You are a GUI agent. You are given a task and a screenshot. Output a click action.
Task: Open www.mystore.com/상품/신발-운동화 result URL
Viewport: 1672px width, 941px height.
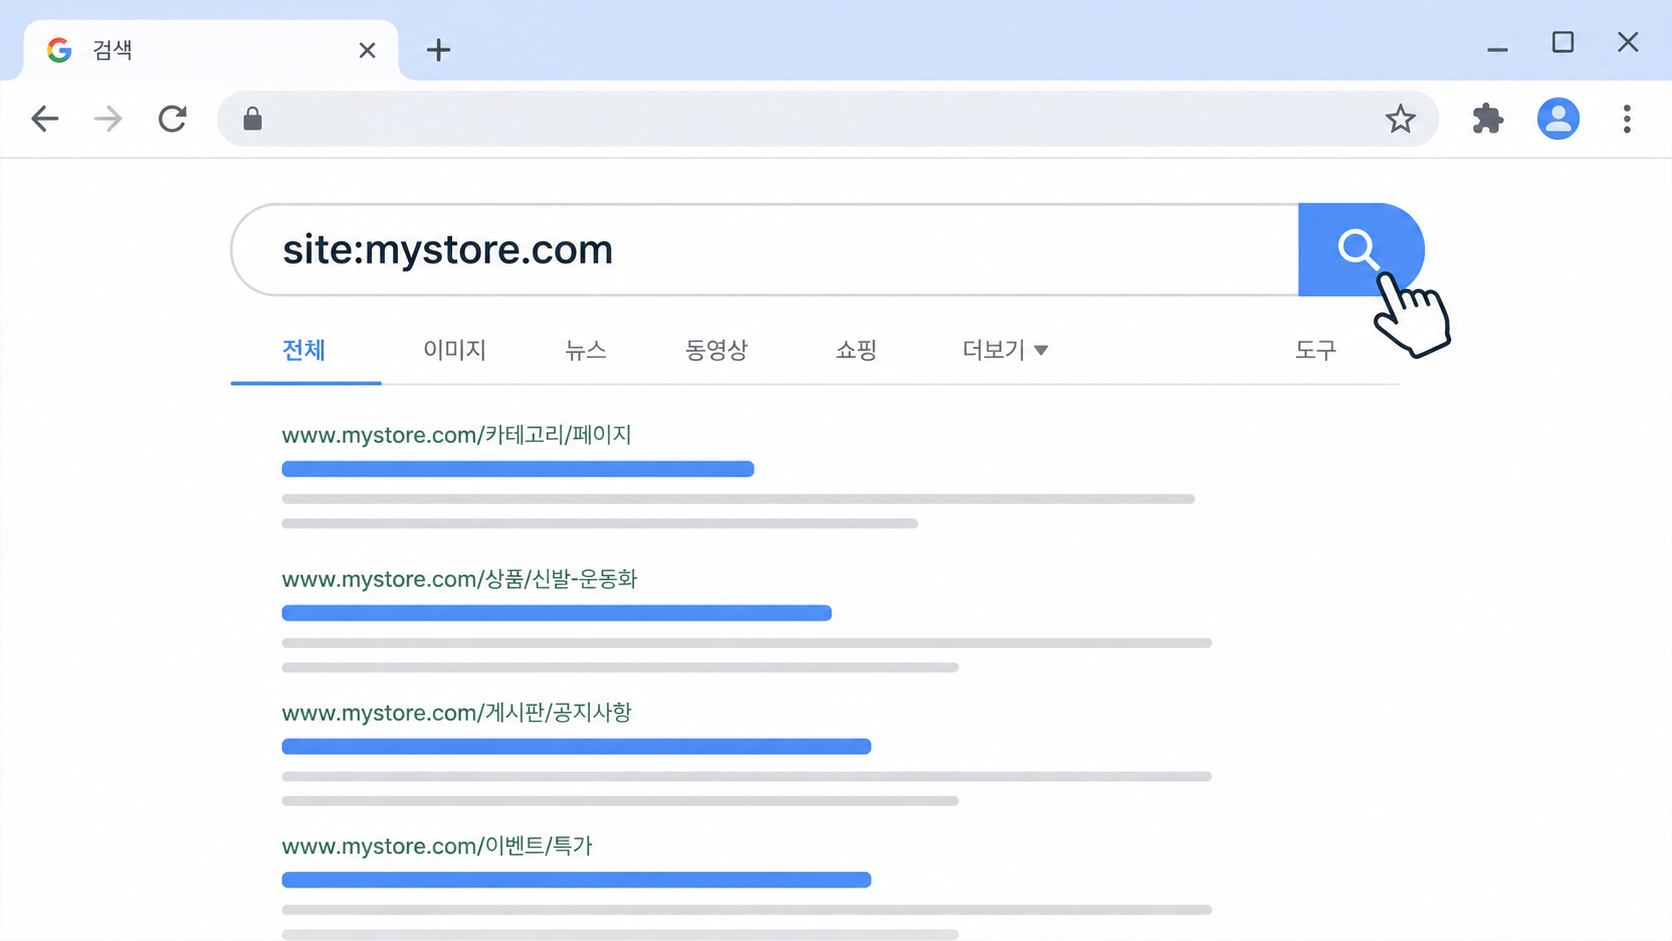[459, 579]
